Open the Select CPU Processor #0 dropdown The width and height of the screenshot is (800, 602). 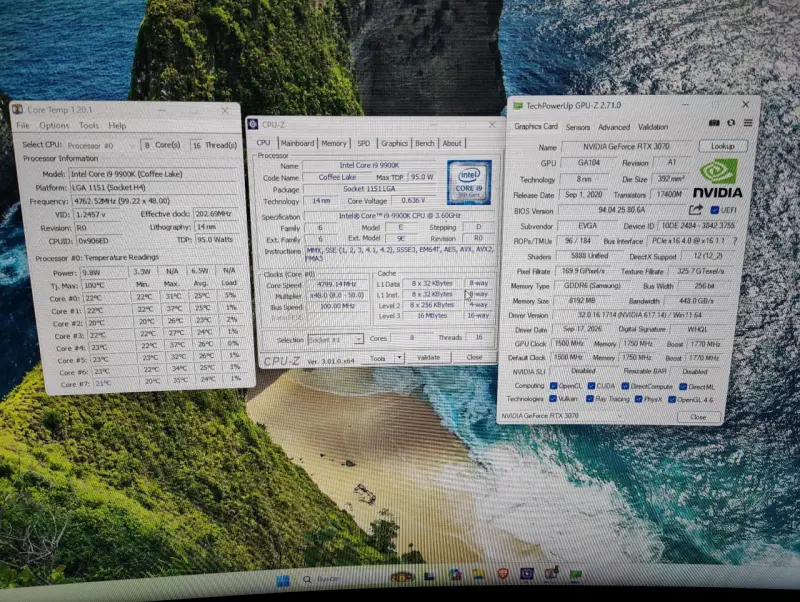click(101, 145)
